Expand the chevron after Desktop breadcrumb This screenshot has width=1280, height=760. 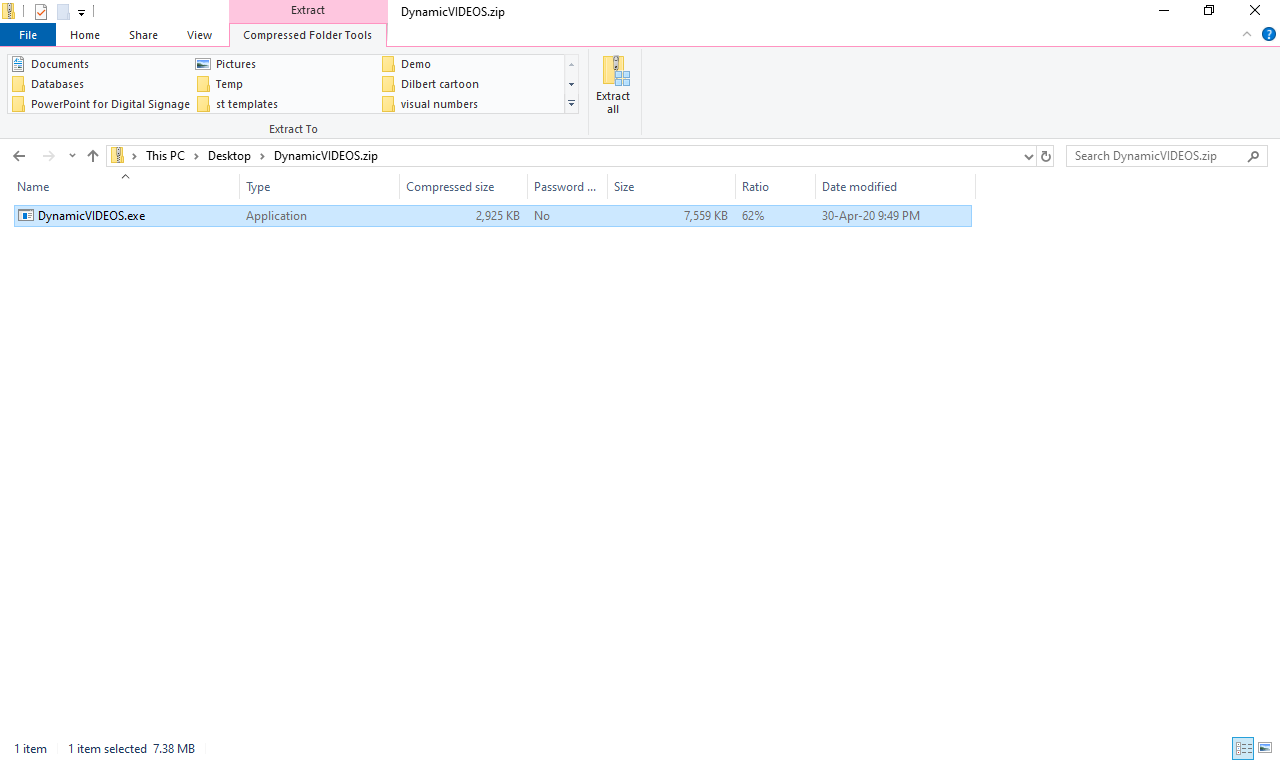click(262, 156)
